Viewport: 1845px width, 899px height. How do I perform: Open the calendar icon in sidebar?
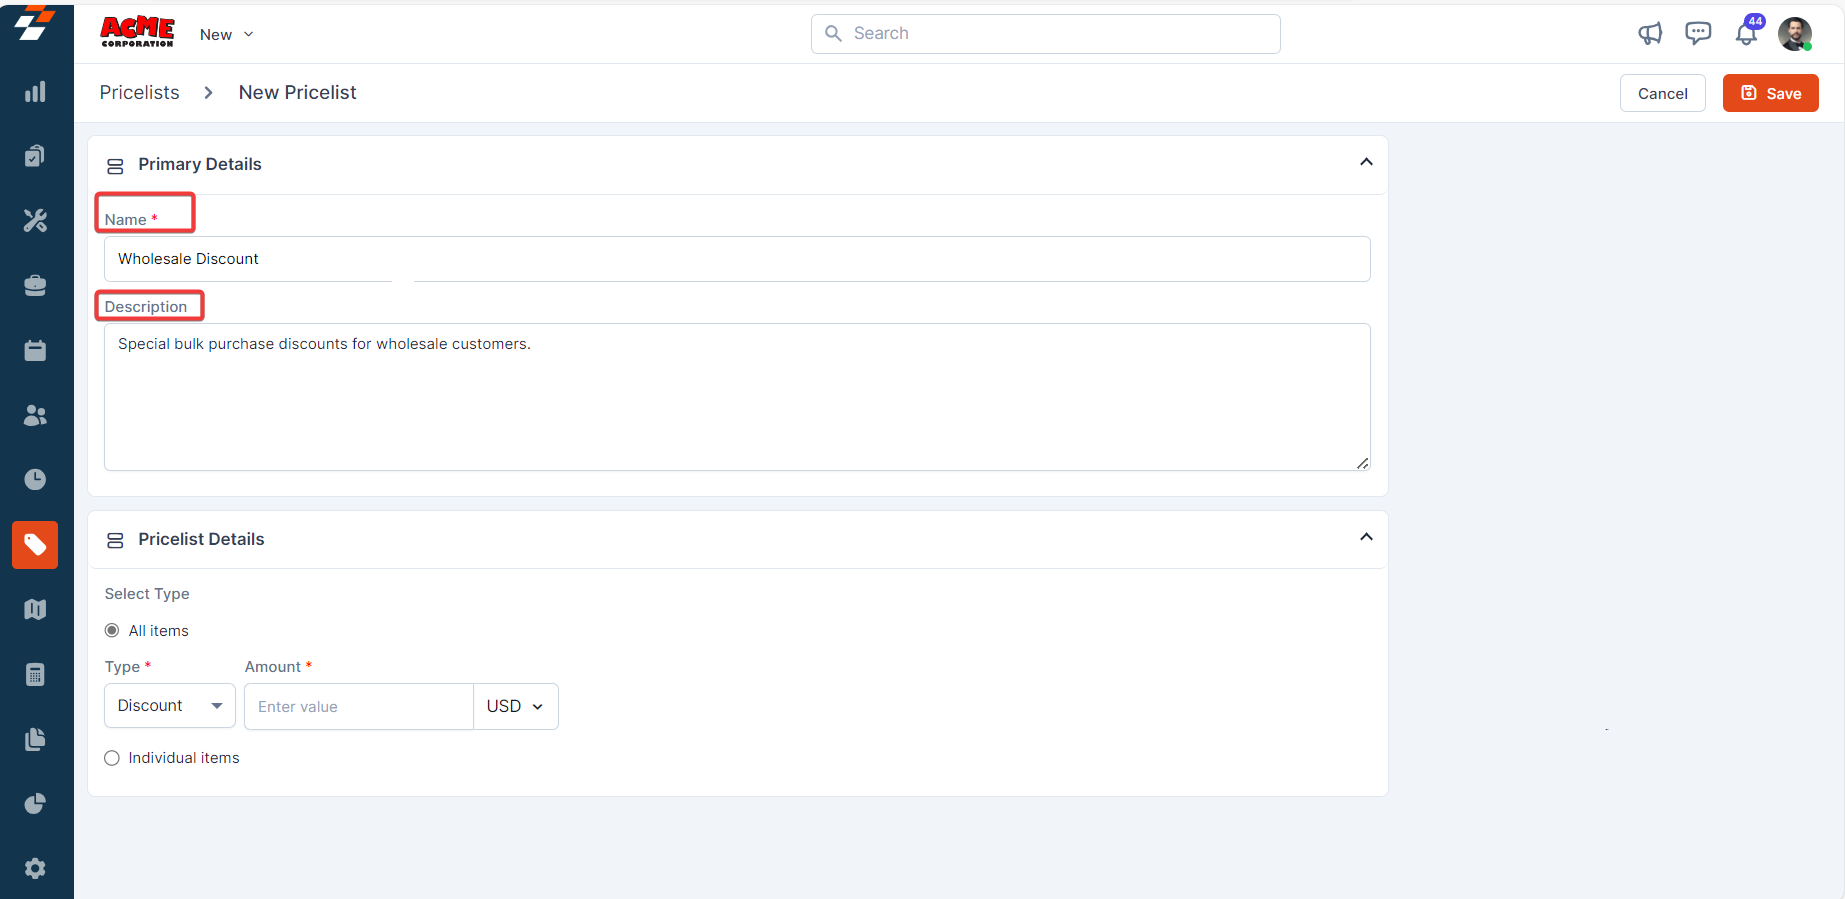35,350
